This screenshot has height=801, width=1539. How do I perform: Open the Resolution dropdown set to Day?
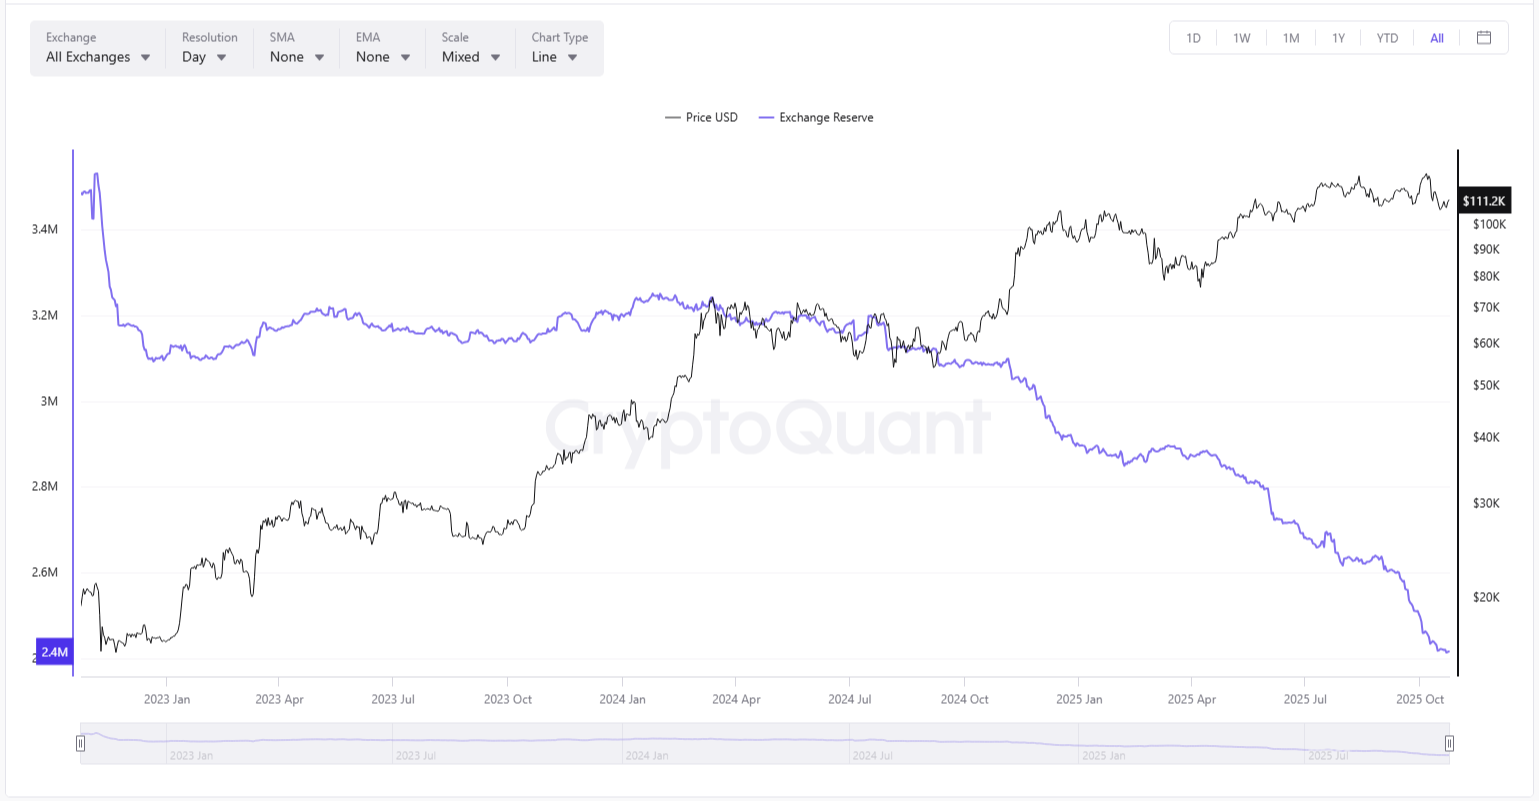tap(203, 57)
